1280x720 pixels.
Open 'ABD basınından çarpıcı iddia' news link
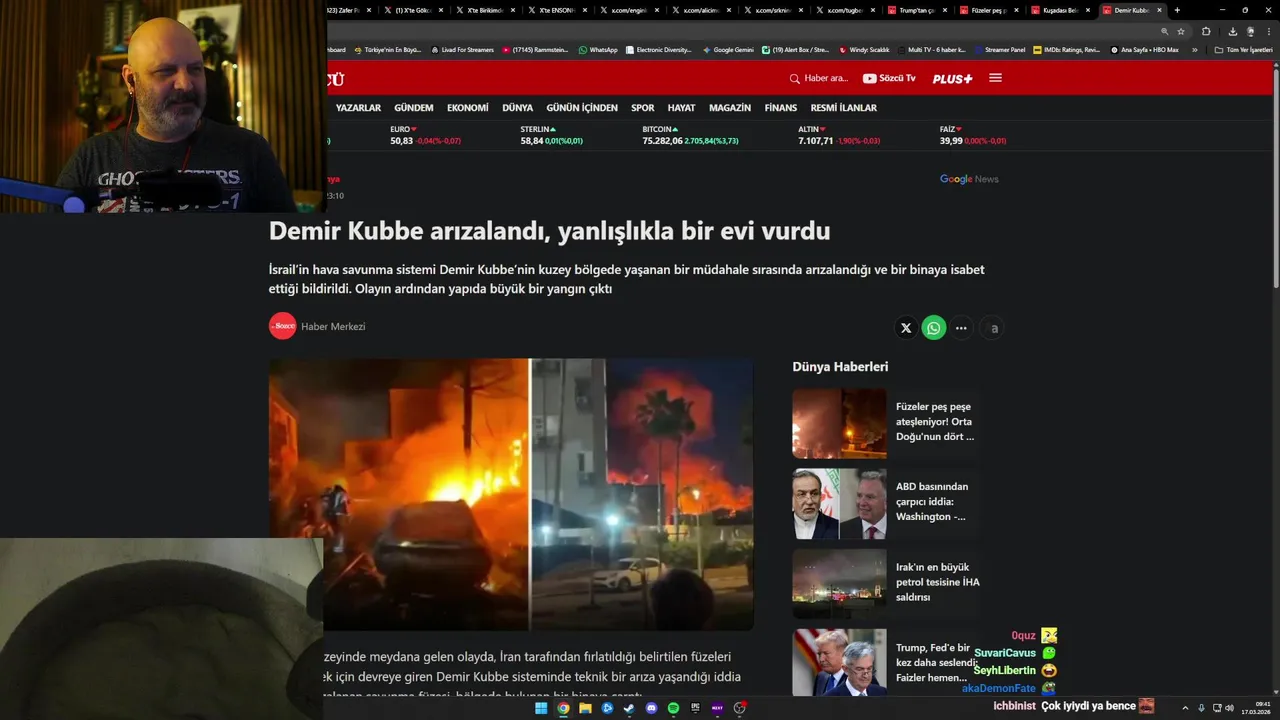coord(932,502)
